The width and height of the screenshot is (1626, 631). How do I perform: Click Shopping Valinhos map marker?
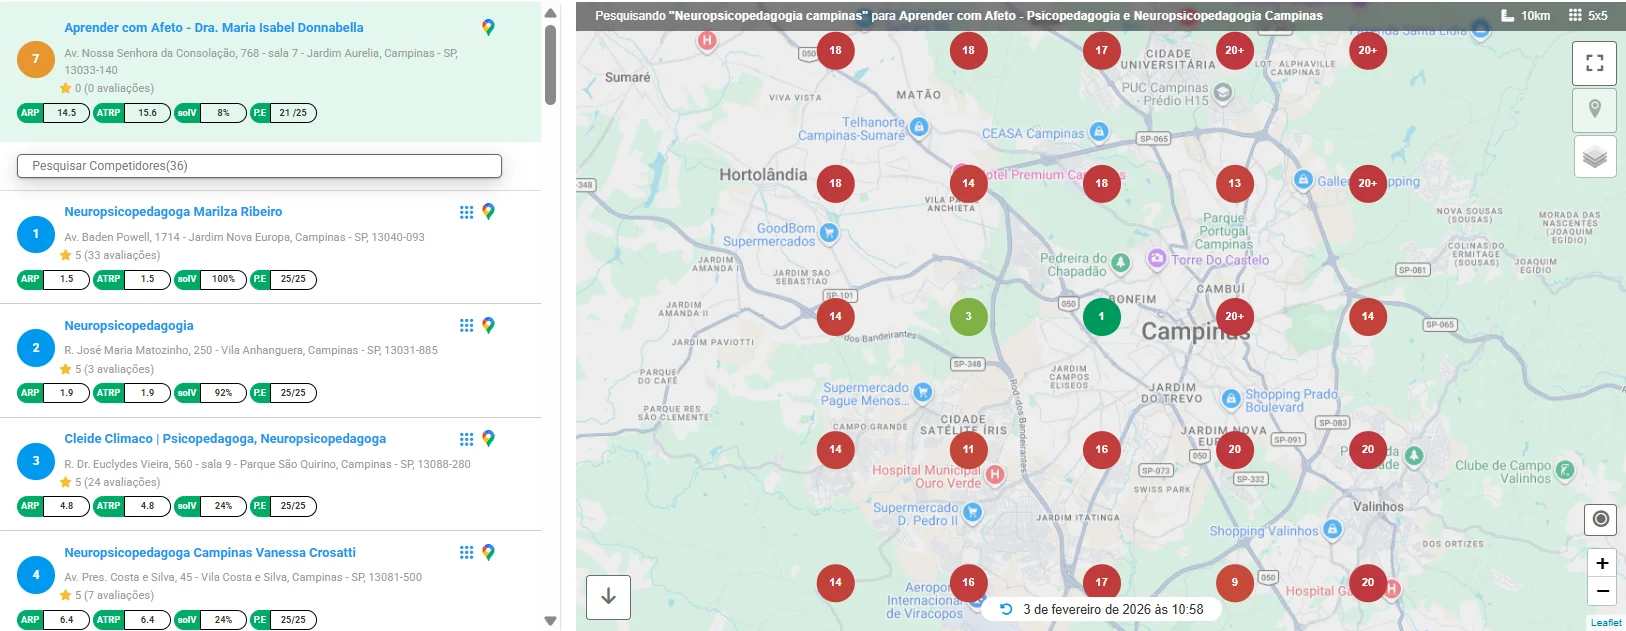coord(1332,529)
